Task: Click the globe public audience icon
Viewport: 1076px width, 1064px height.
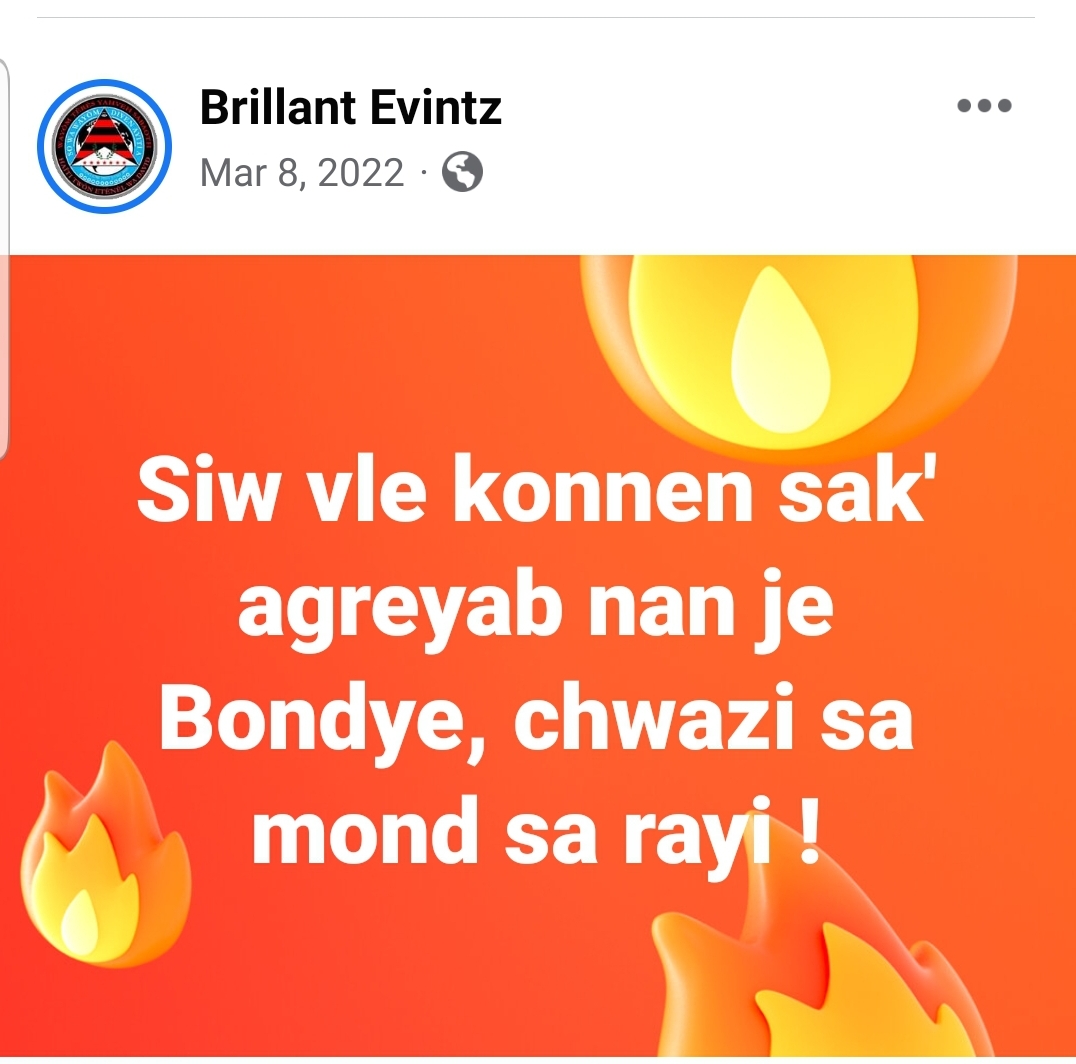Action: tap(462, 172)
